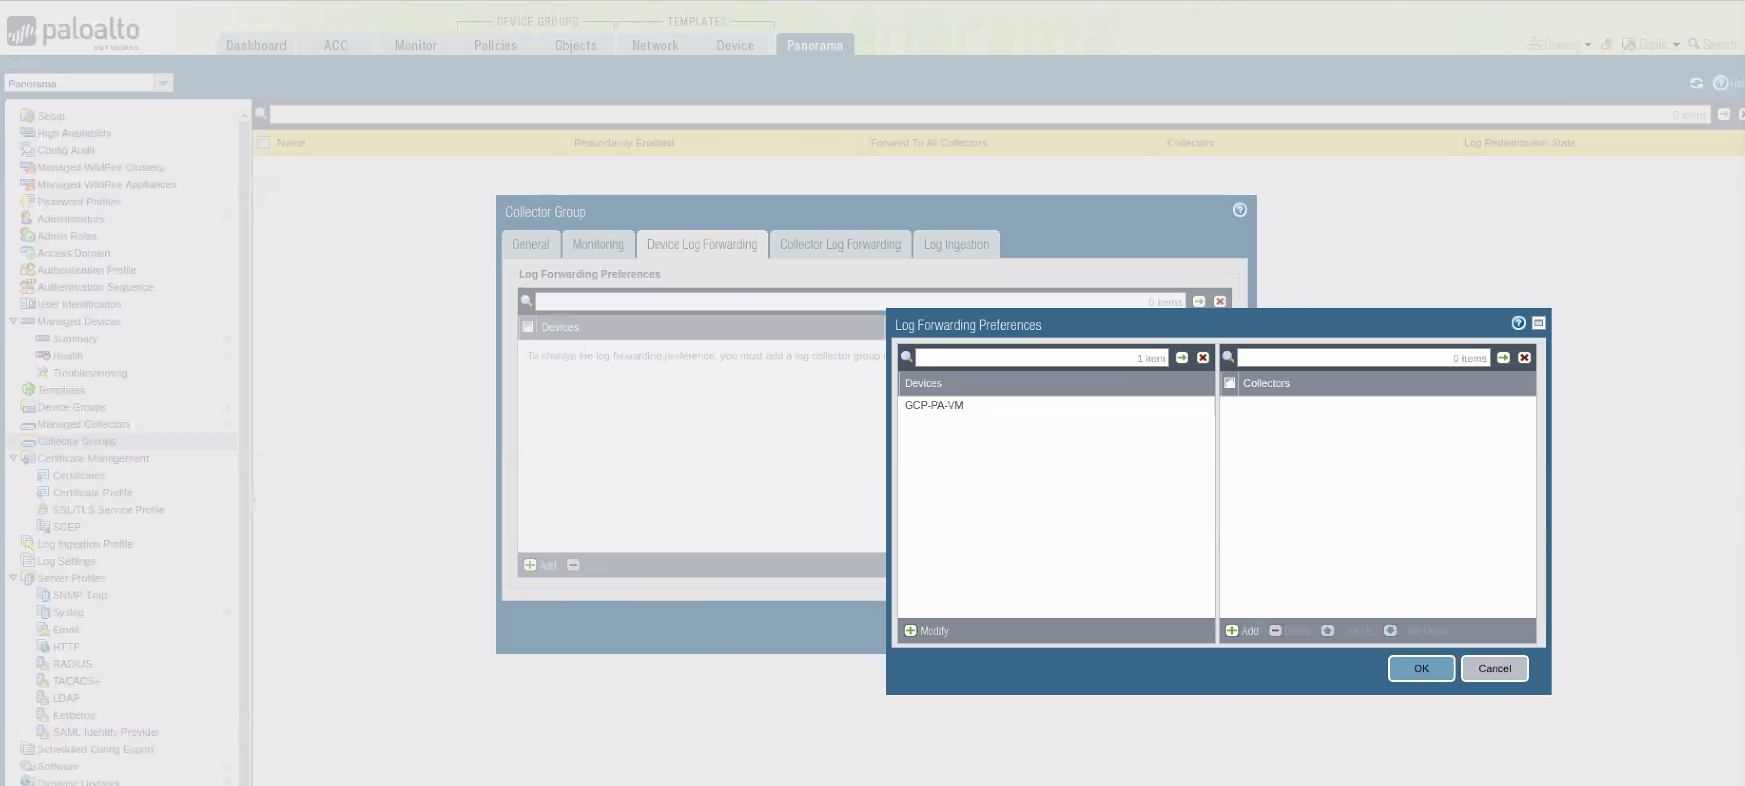Click the Move Up arrow icon
1745x786 pixels.
(1327, 631)
